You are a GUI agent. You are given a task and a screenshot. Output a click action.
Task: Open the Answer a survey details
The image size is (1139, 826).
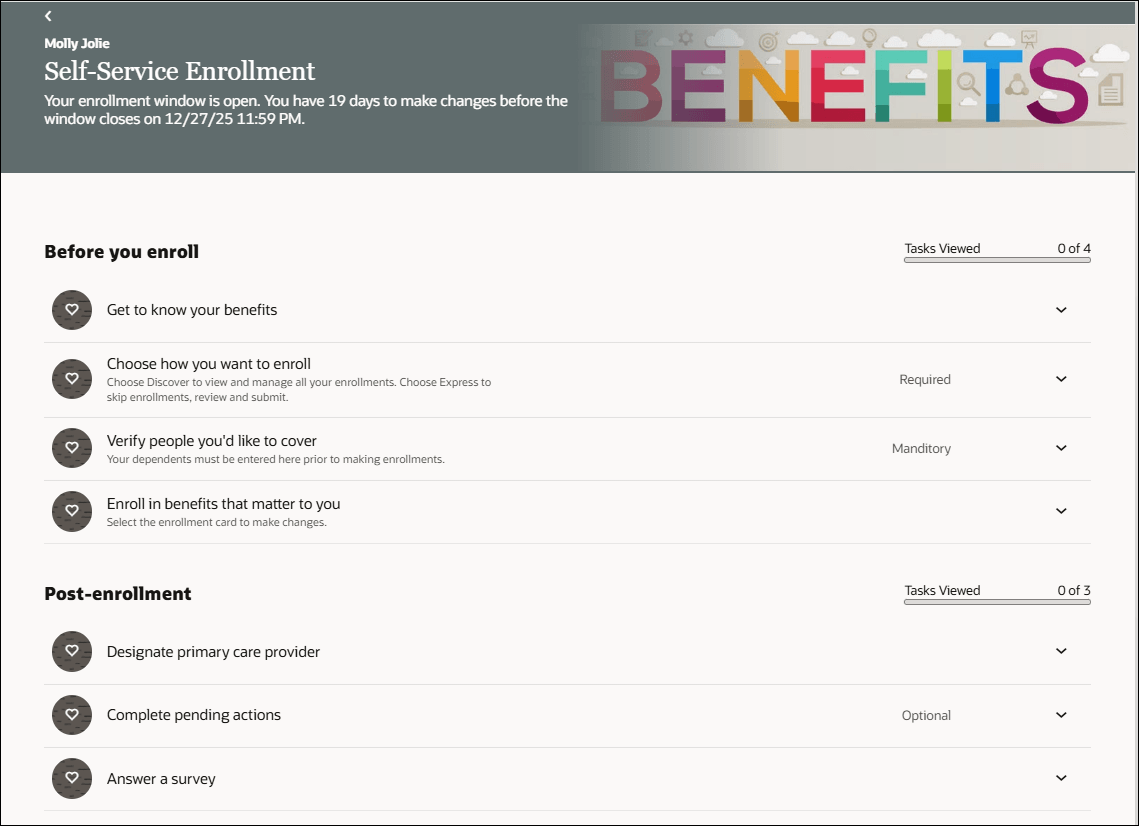[1061, 778]
